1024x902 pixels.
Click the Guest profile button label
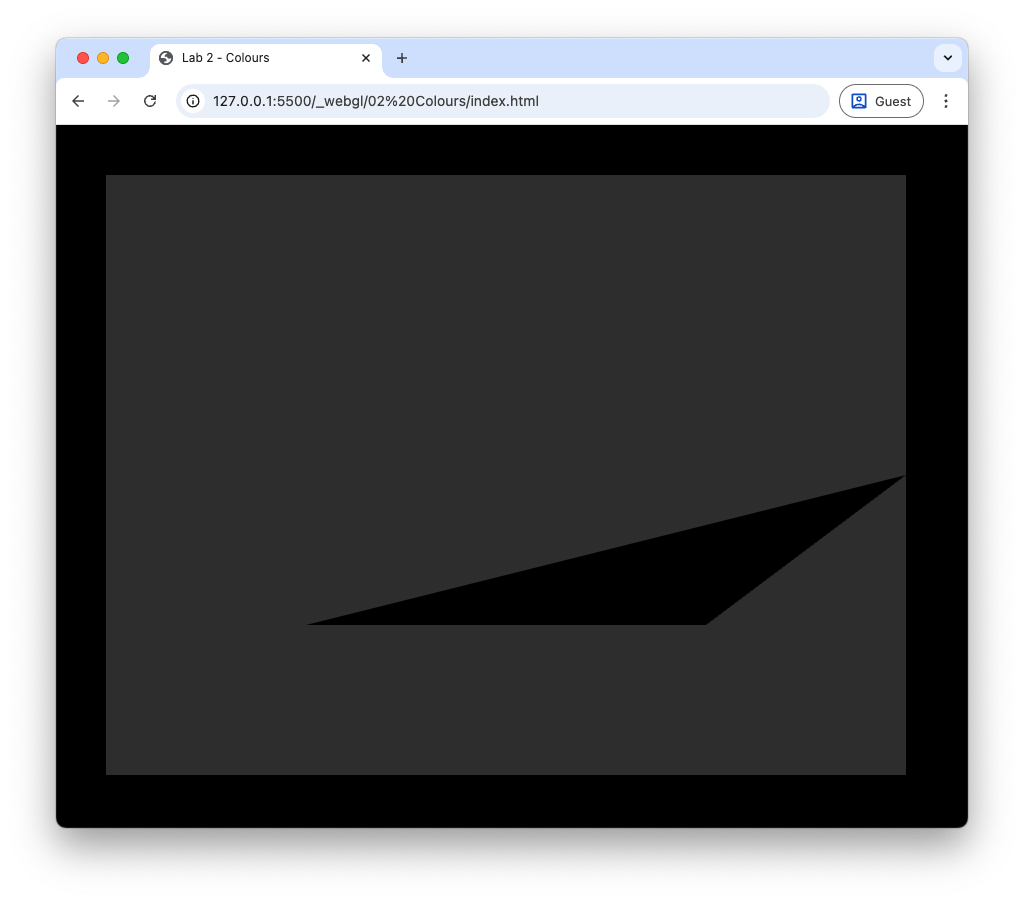[892, 101]
